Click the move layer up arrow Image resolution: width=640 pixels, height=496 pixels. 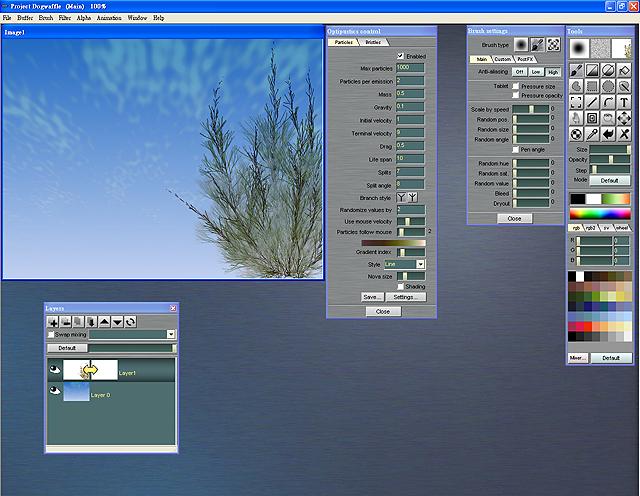[105, 322]
